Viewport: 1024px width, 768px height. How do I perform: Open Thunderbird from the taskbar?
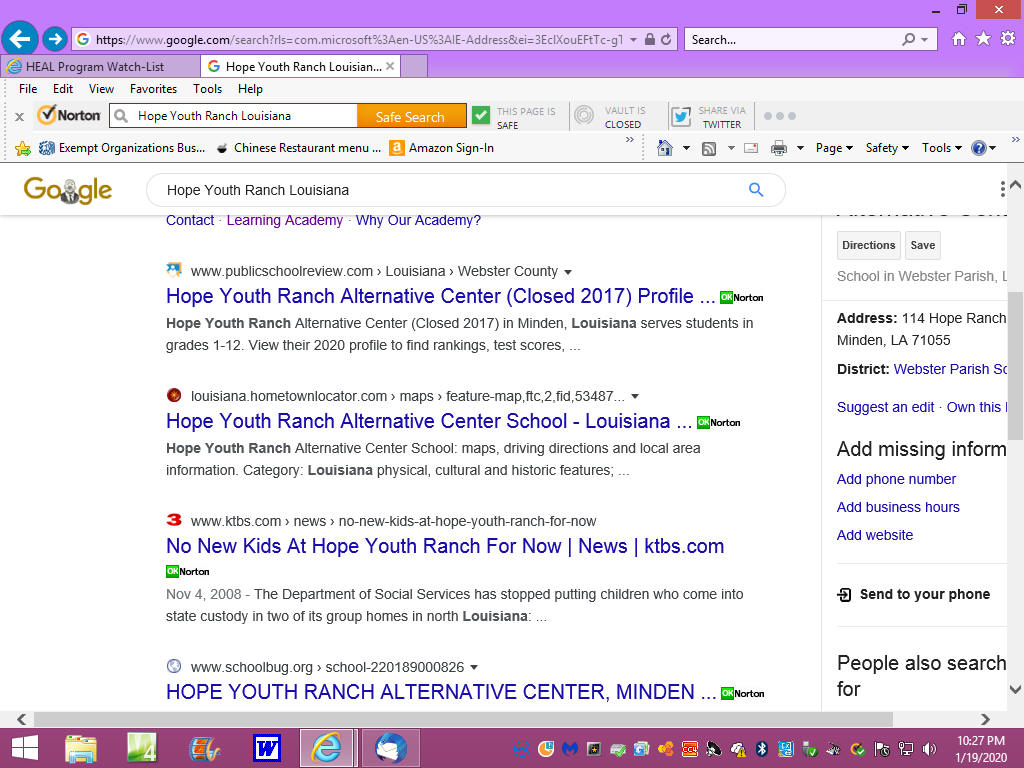point(391,748)
